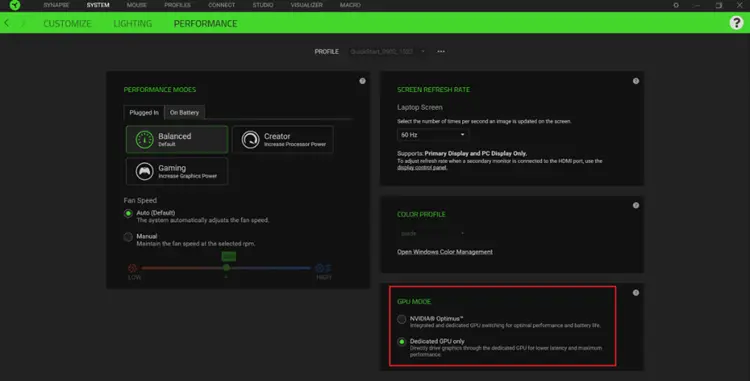Select NVIDIA Optimus GPU mode
750x381 pixels.
[401, 319]
